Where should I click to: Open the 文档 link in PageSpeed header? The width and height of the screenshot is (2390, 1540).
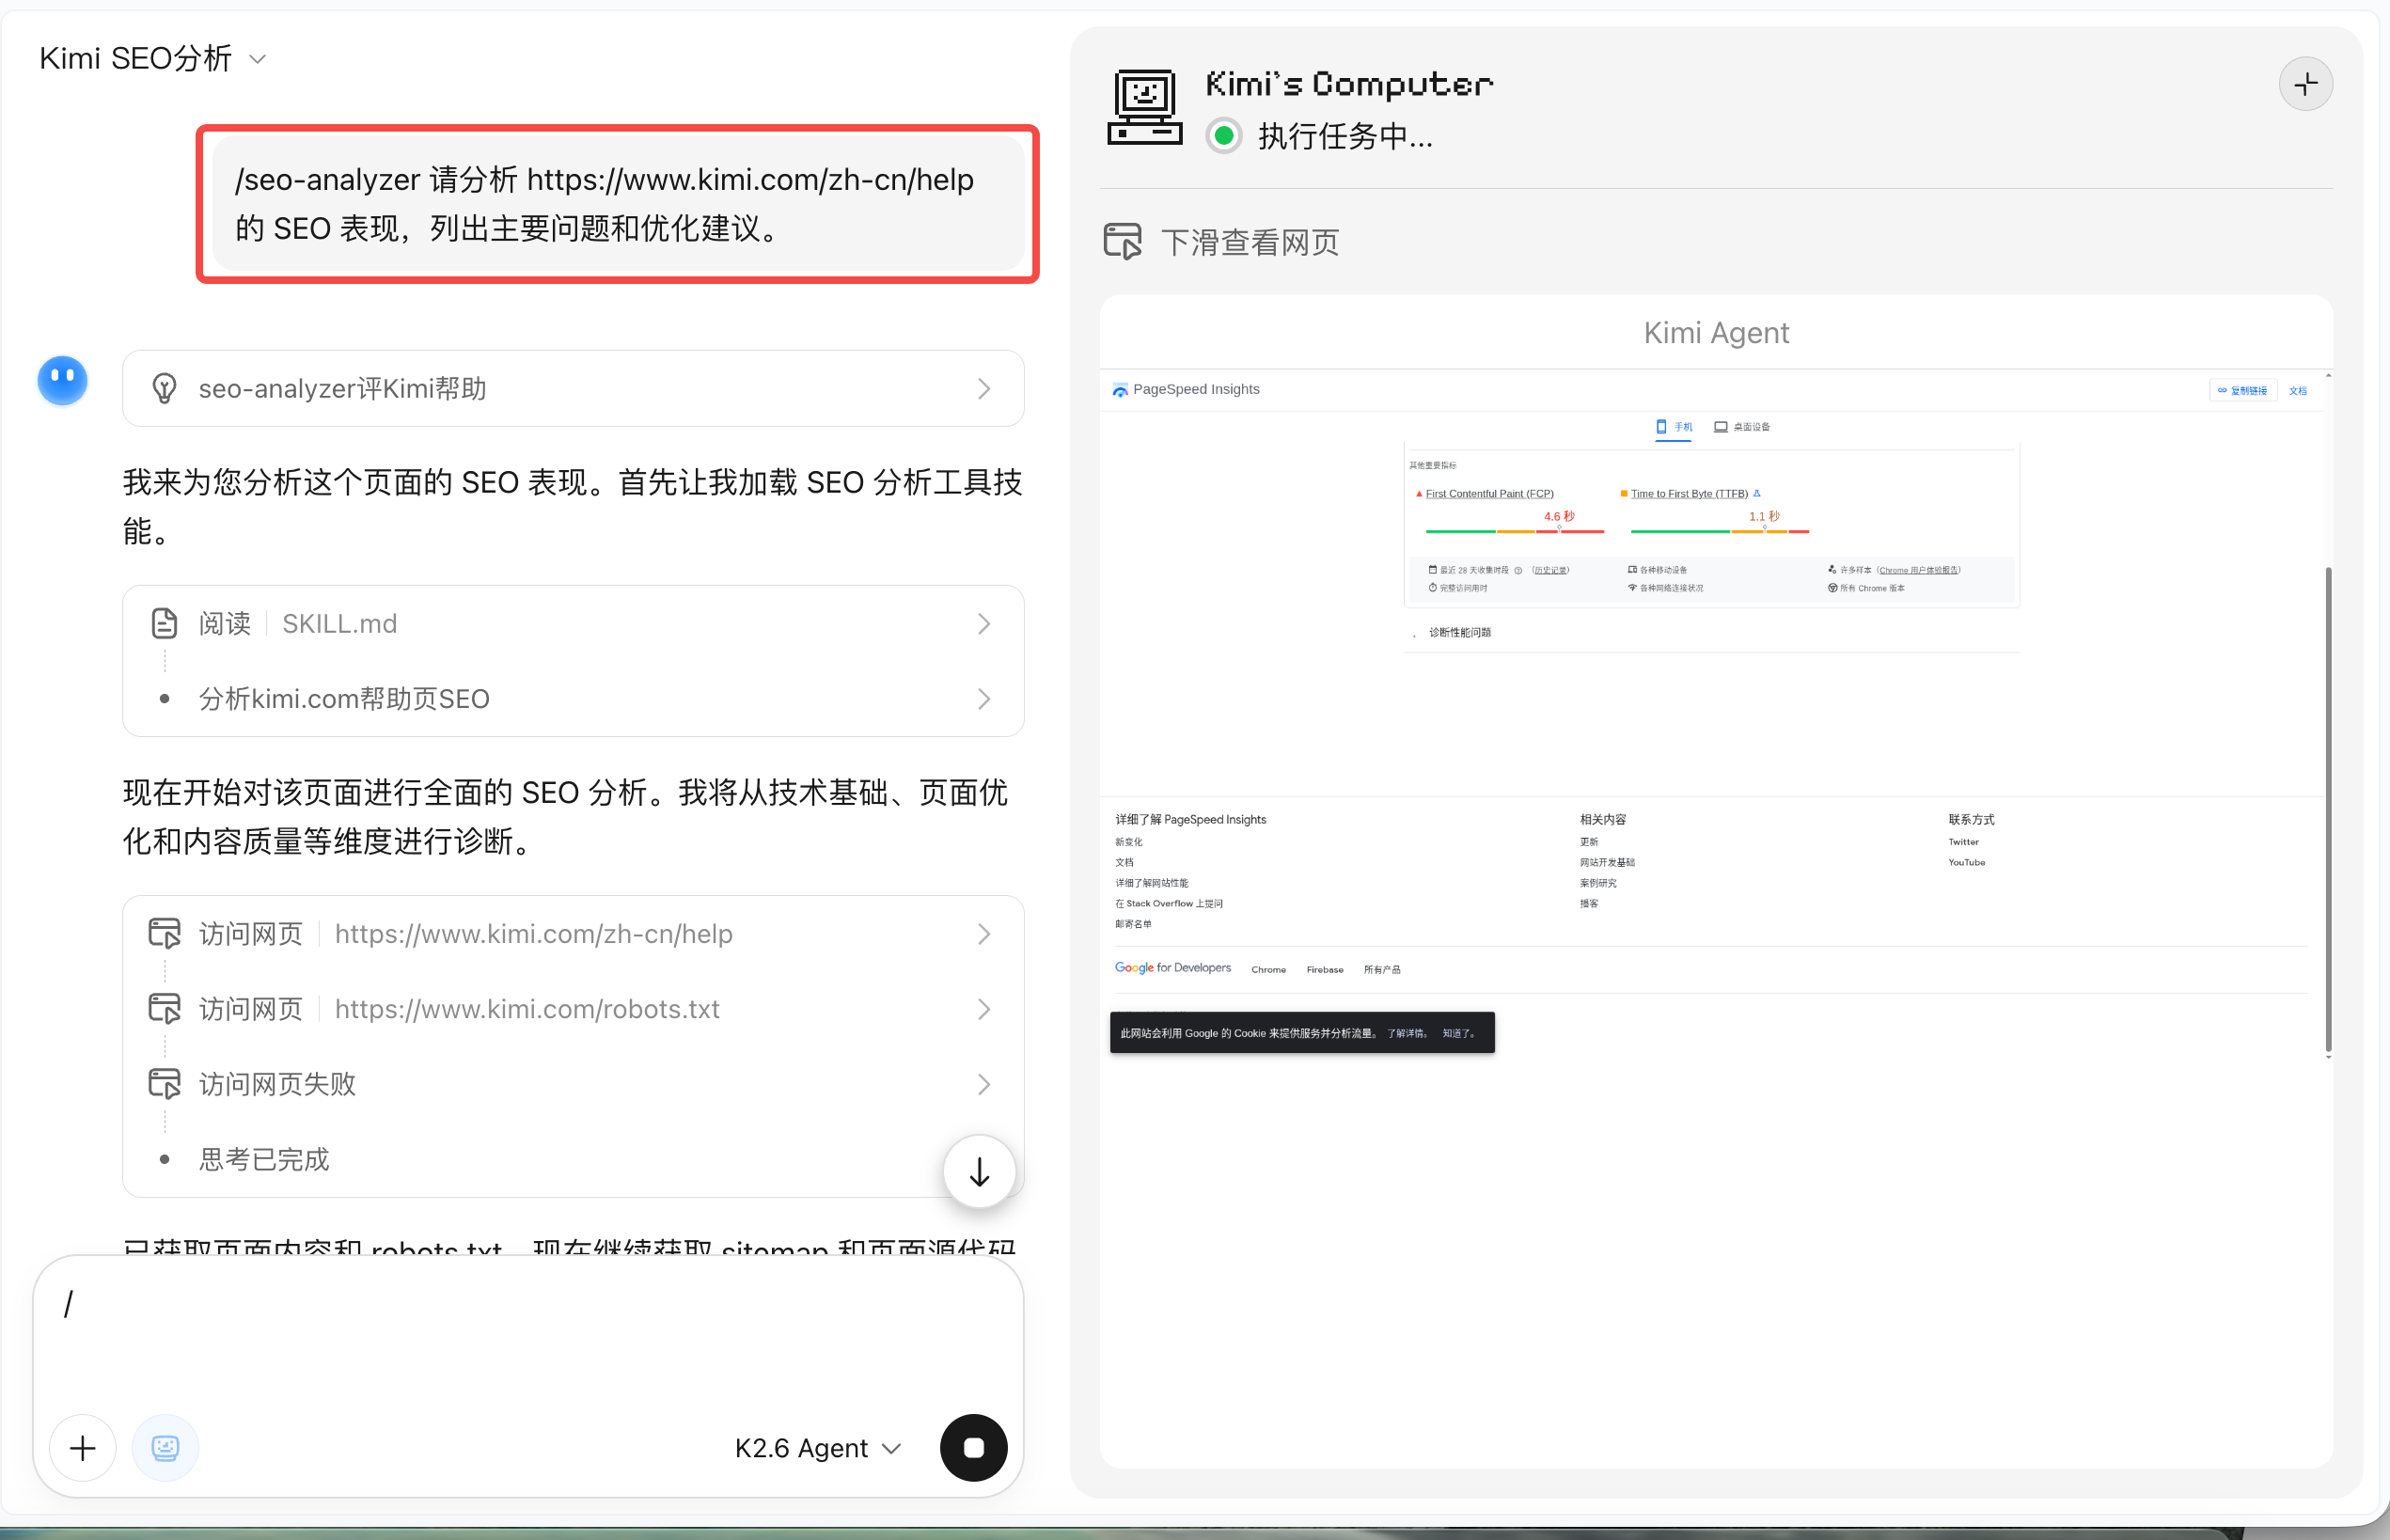2298,390
